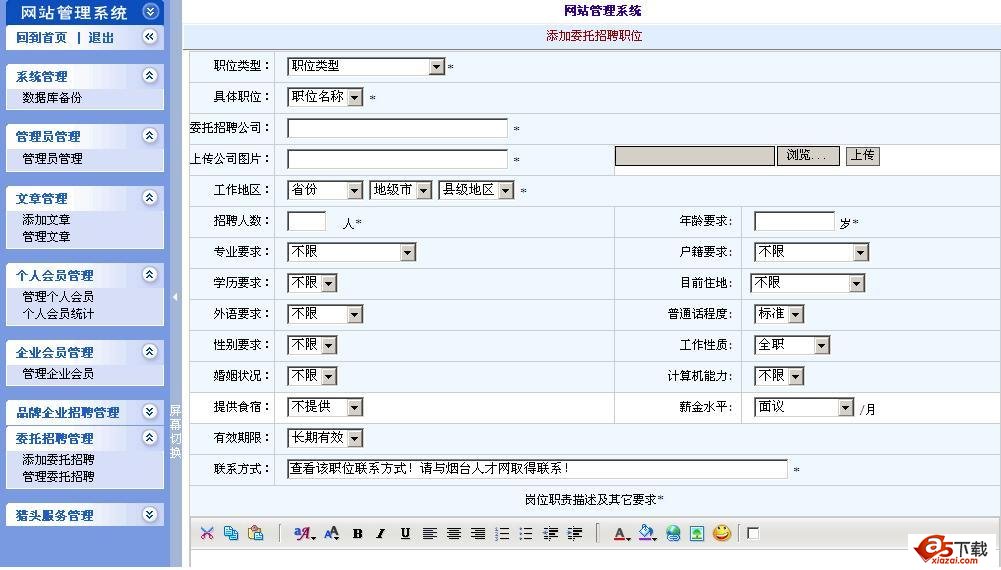Open the 婚姻状况 dropdown
This screenshot has height=570, width=1001.
pyautogui.click(x=312, y=376)
